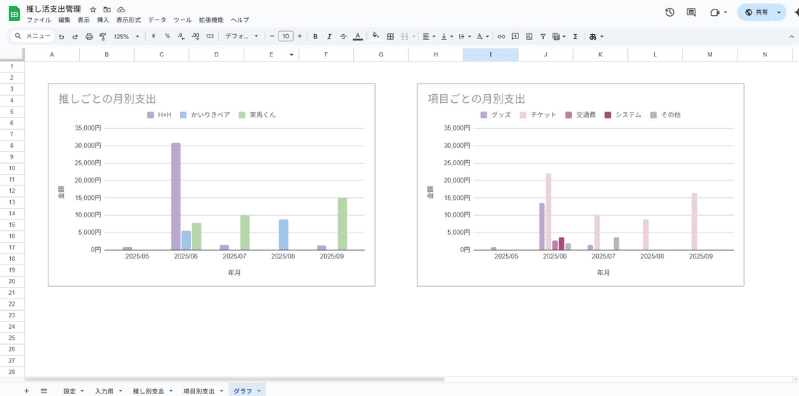Create a filter with funnel icon

coord(543,37)
